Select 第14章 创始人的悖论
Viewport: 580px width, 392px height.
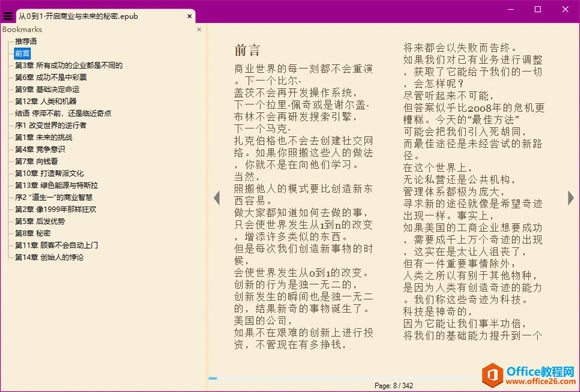(49, 257)
